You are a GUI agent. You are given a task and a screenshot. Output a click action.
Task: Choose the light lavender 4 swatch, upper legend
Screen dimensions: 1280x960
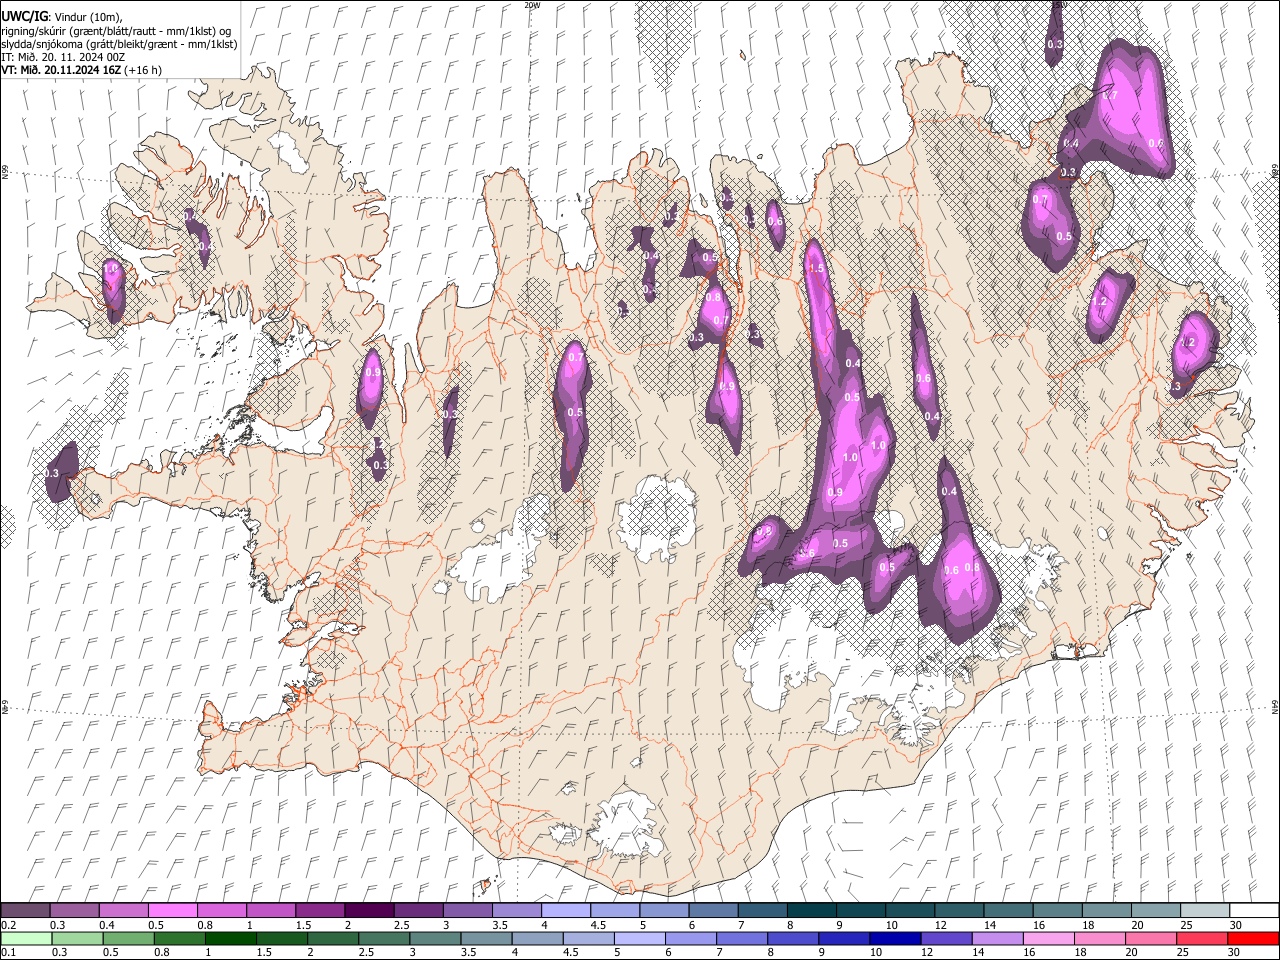(566, 910)
